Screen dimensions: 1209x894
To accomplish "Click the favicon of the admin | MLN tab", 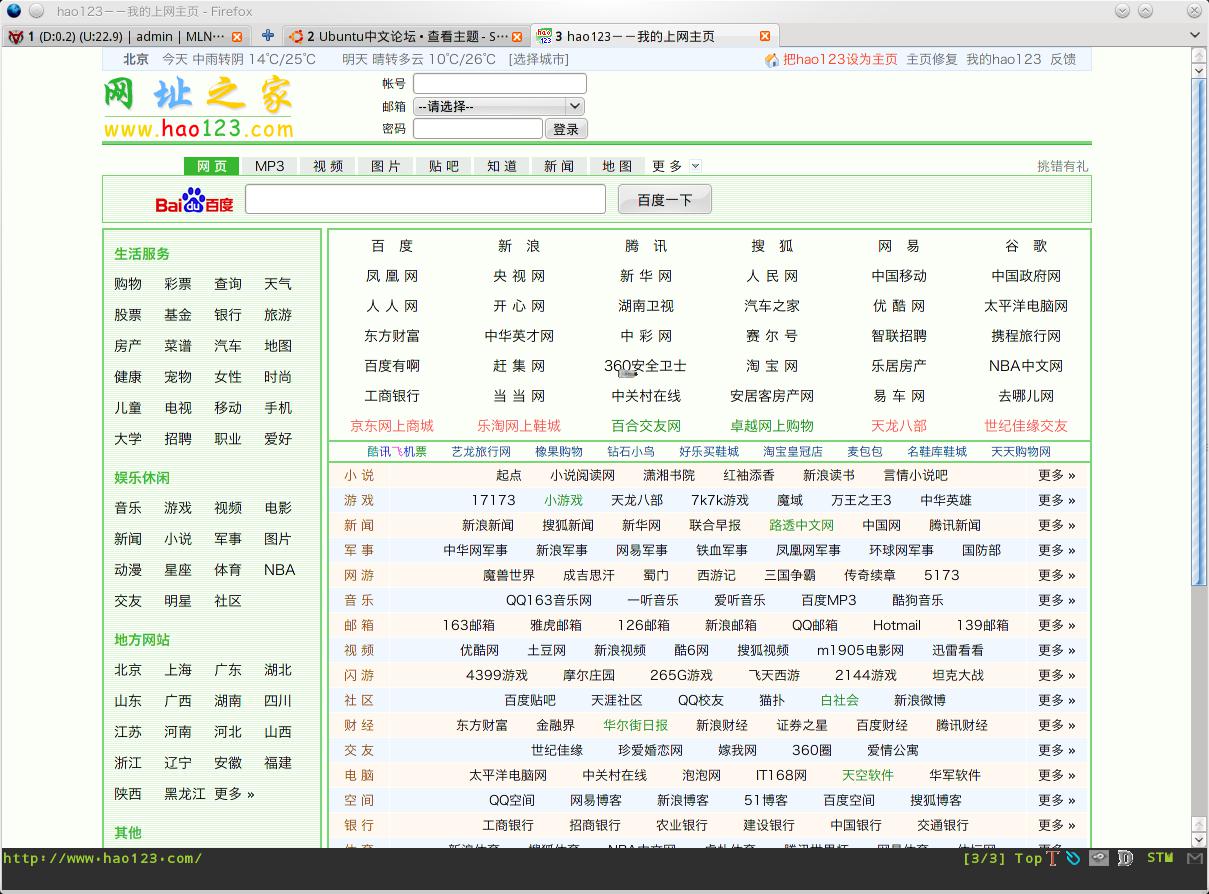I will (x=16, y=36).
